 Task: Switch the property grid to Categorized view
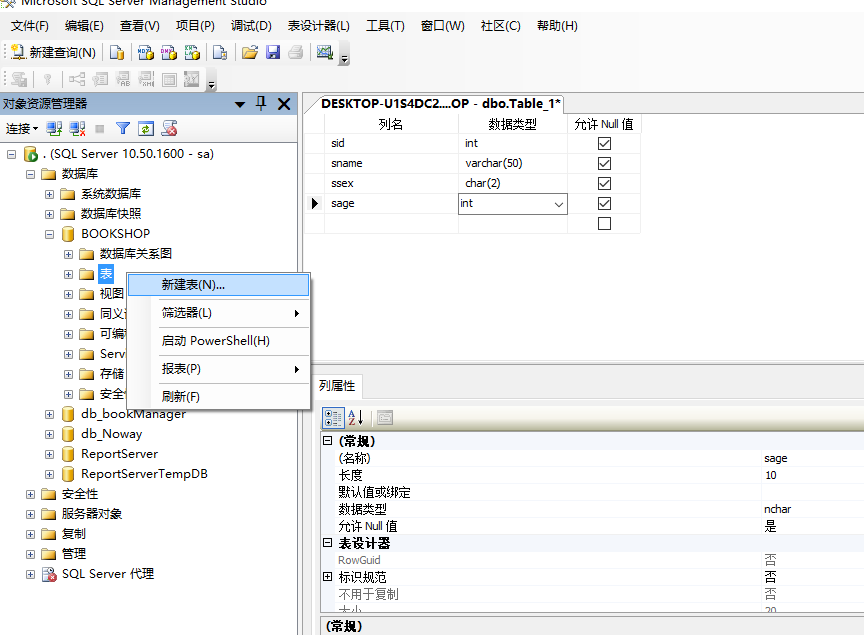point(333,418)
